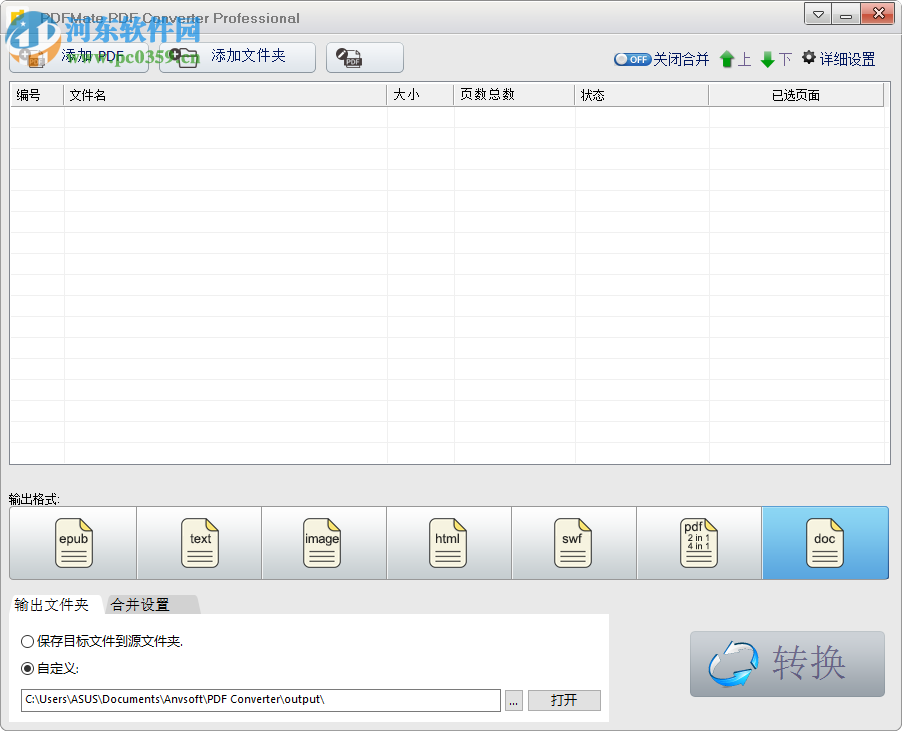
Task: Pick the html conversion format
Action: pos(448,543)
